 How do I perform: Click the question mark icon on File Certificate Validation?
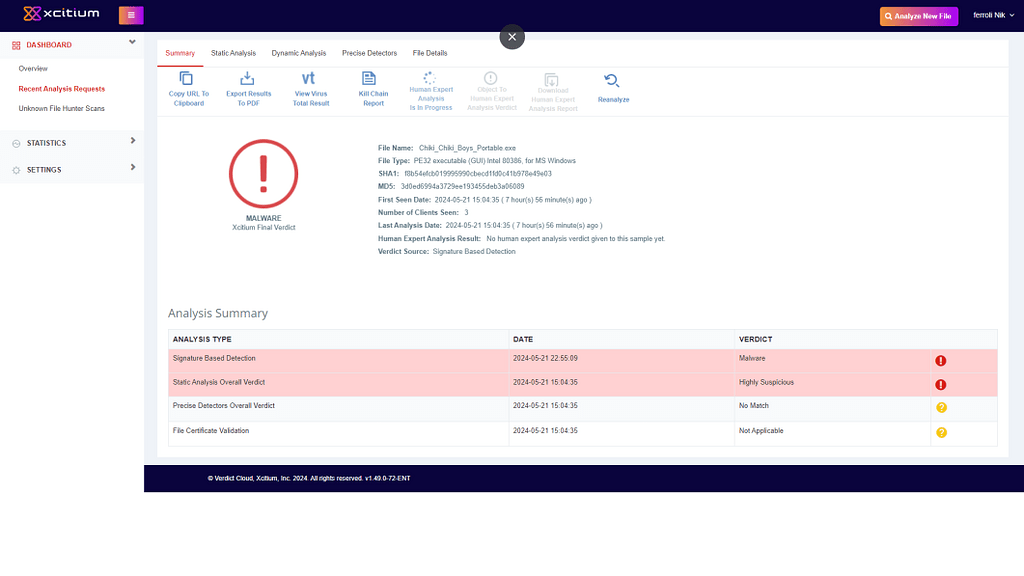pos(940,431)
